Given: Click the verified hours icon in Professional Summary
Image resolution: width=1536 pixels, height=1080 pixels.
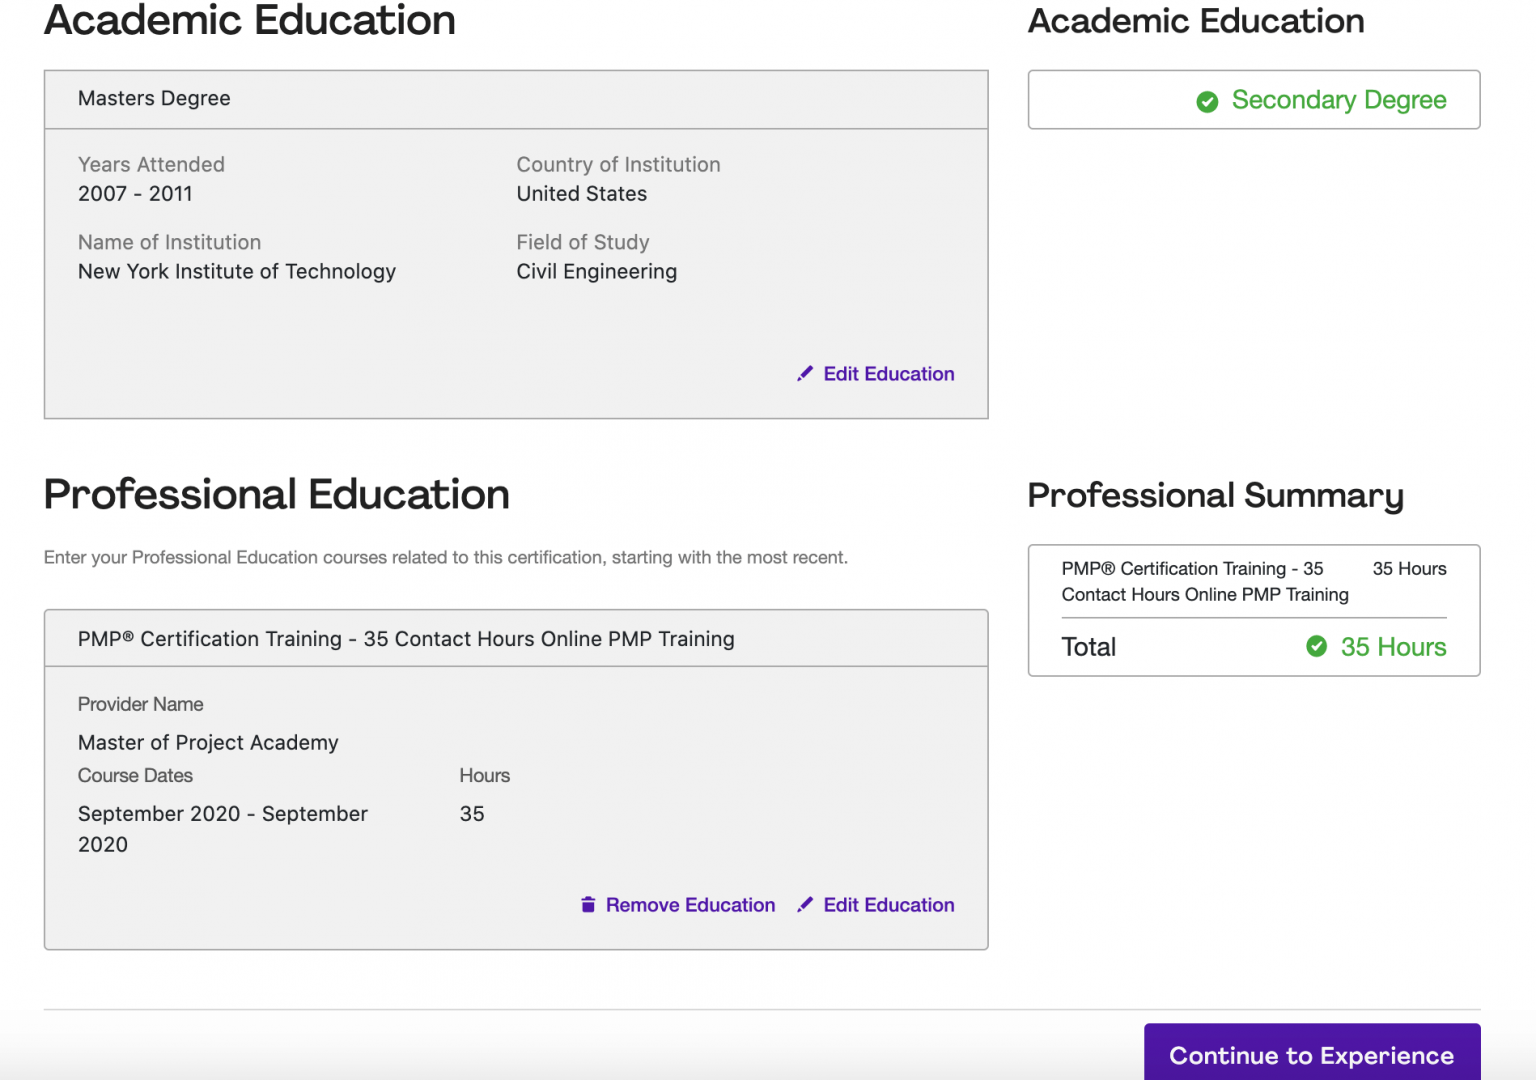Looking at the screenshot, I should click(1317, 647).
